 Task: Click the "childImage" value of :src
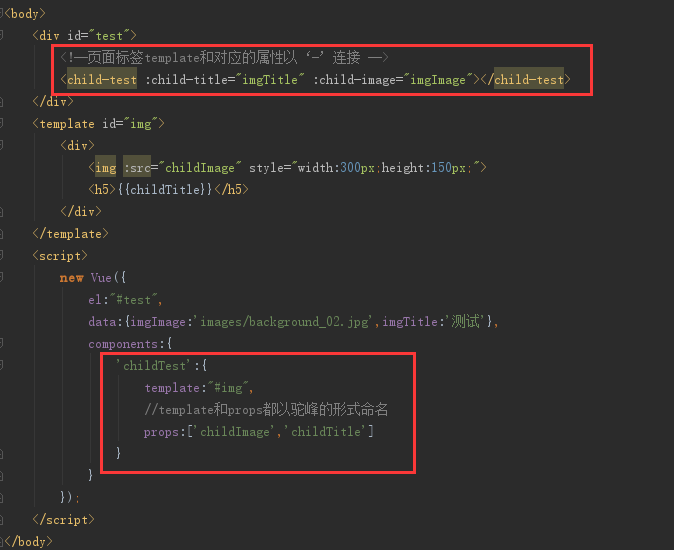pyautogui.click(x=200, y=168)
